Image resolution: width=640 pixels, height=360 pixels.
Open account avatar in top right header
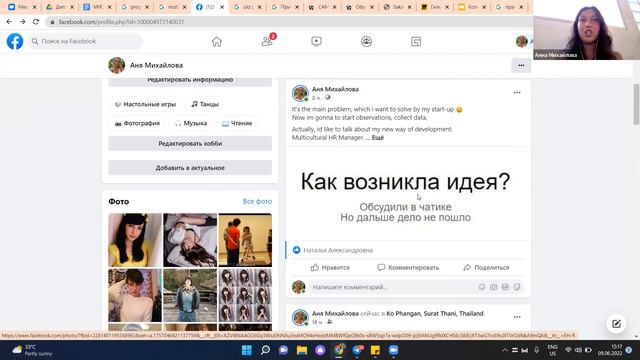click(x=522, y=41)
